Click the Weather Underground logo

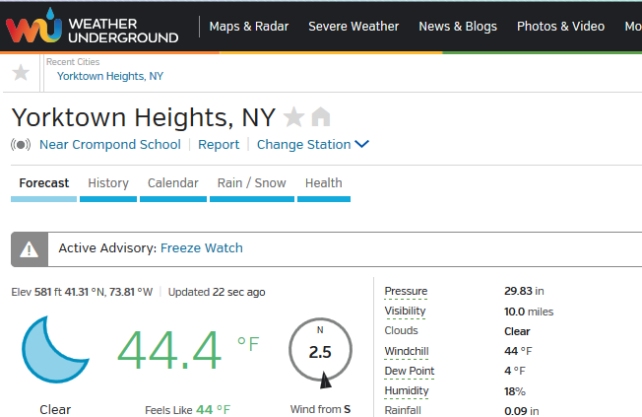click(x=92, y=27)
